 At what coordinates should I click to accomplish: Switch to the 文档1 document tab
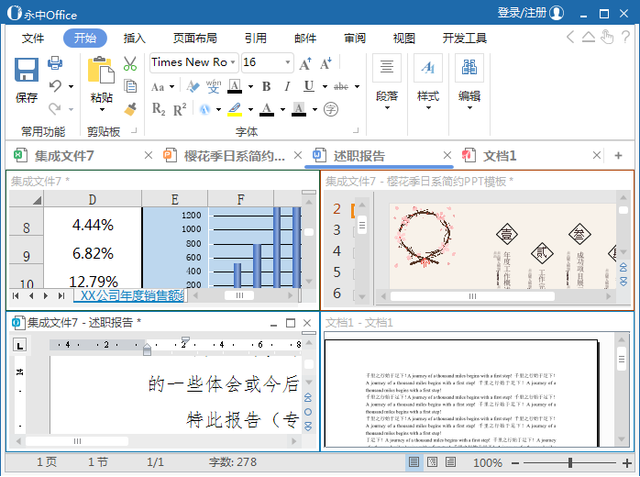coord(500,155)
